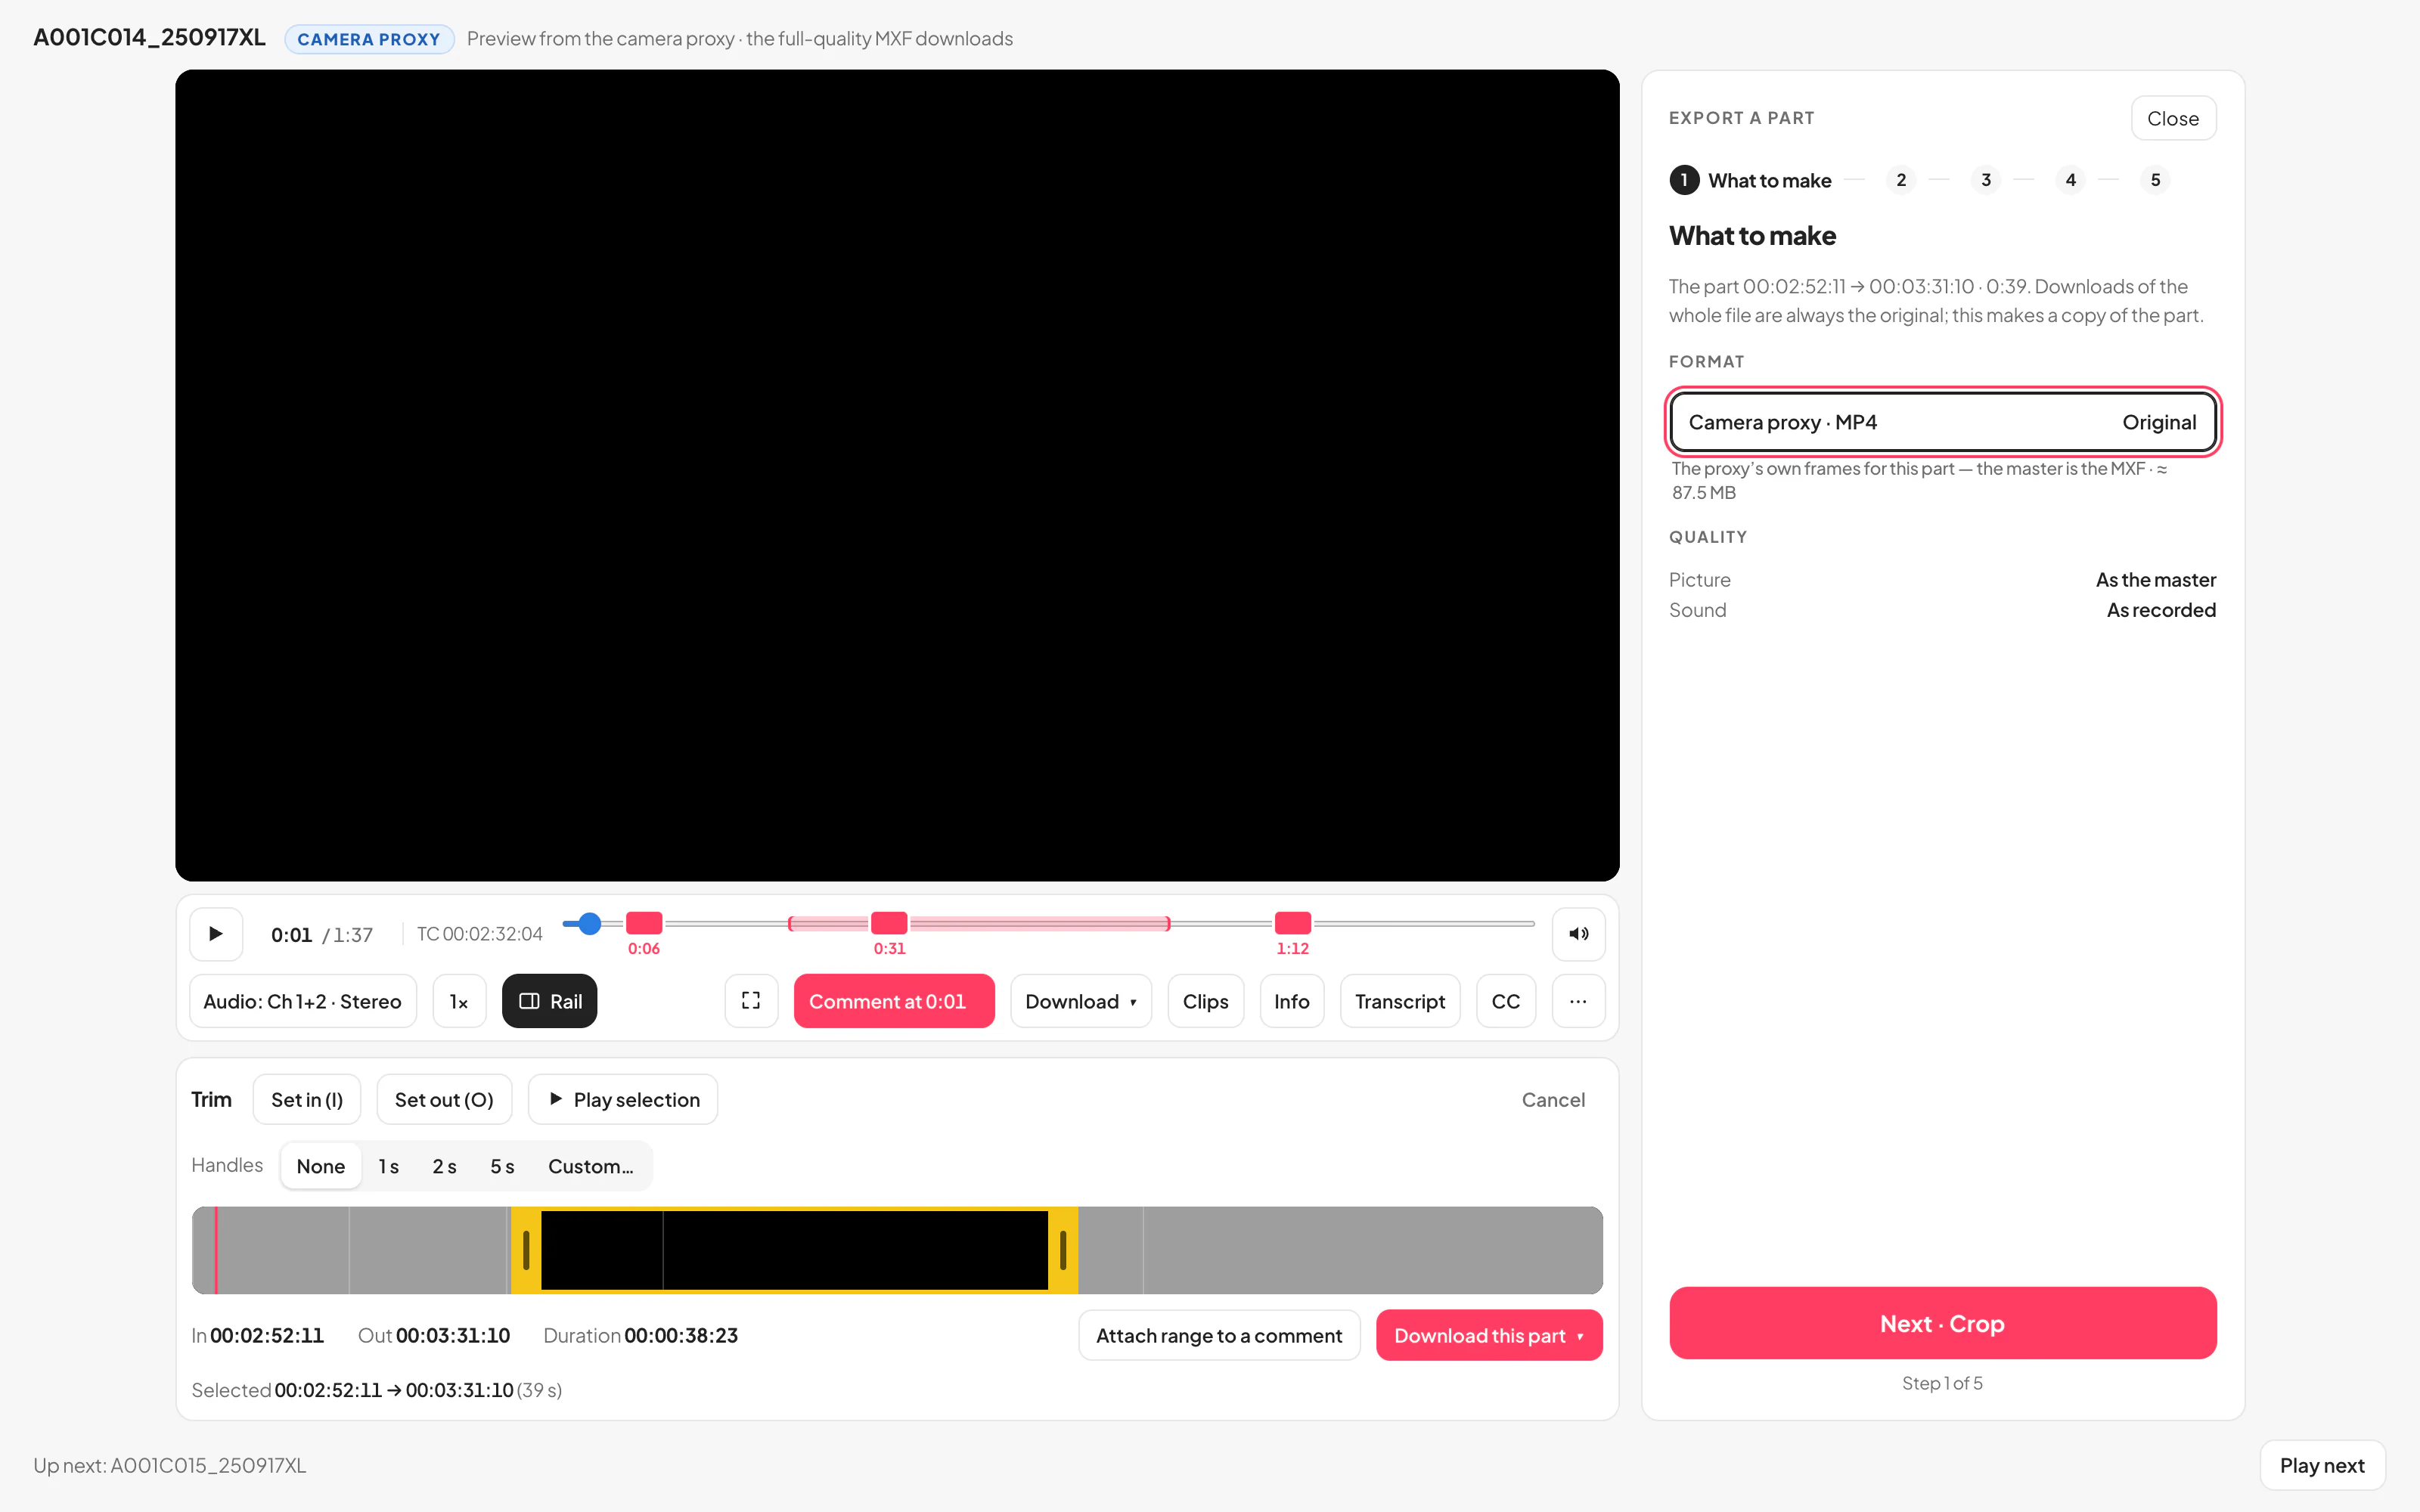Go to export step 4
Viewport: 2420px width, 1512px height.
tap(2071, 180)
